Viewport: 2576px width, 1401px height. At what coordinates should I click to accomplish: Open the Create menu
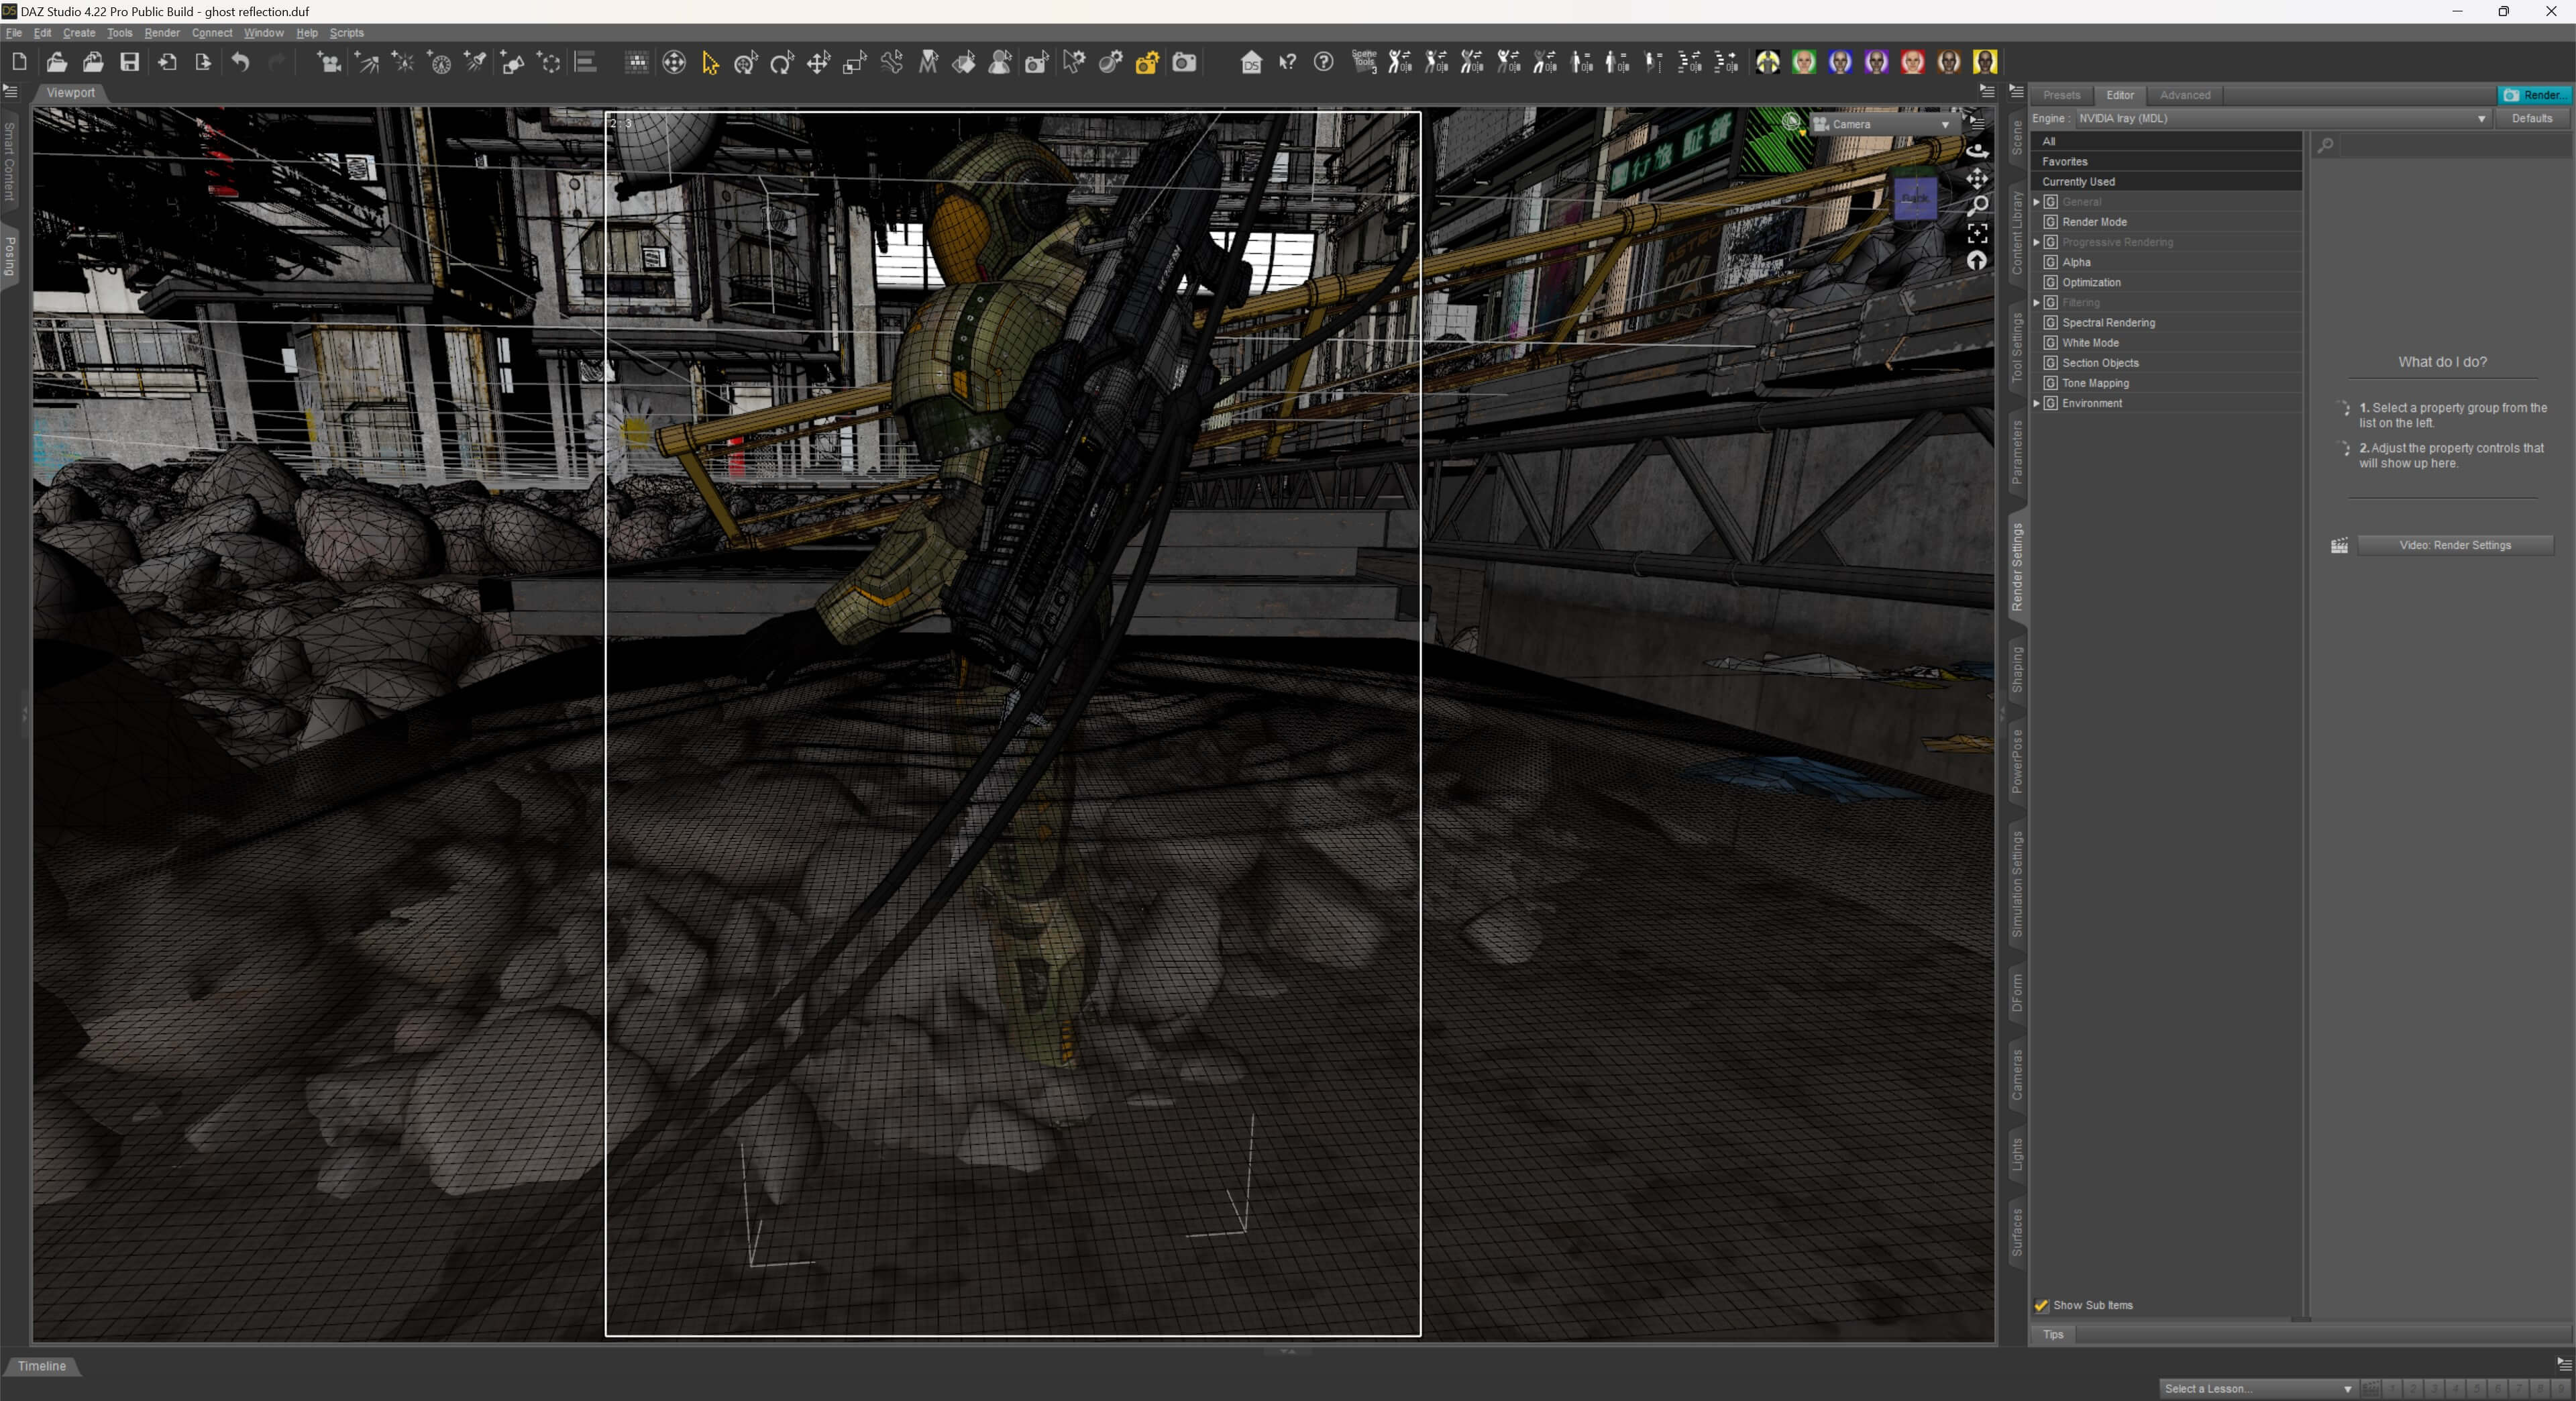coord(79,33)
